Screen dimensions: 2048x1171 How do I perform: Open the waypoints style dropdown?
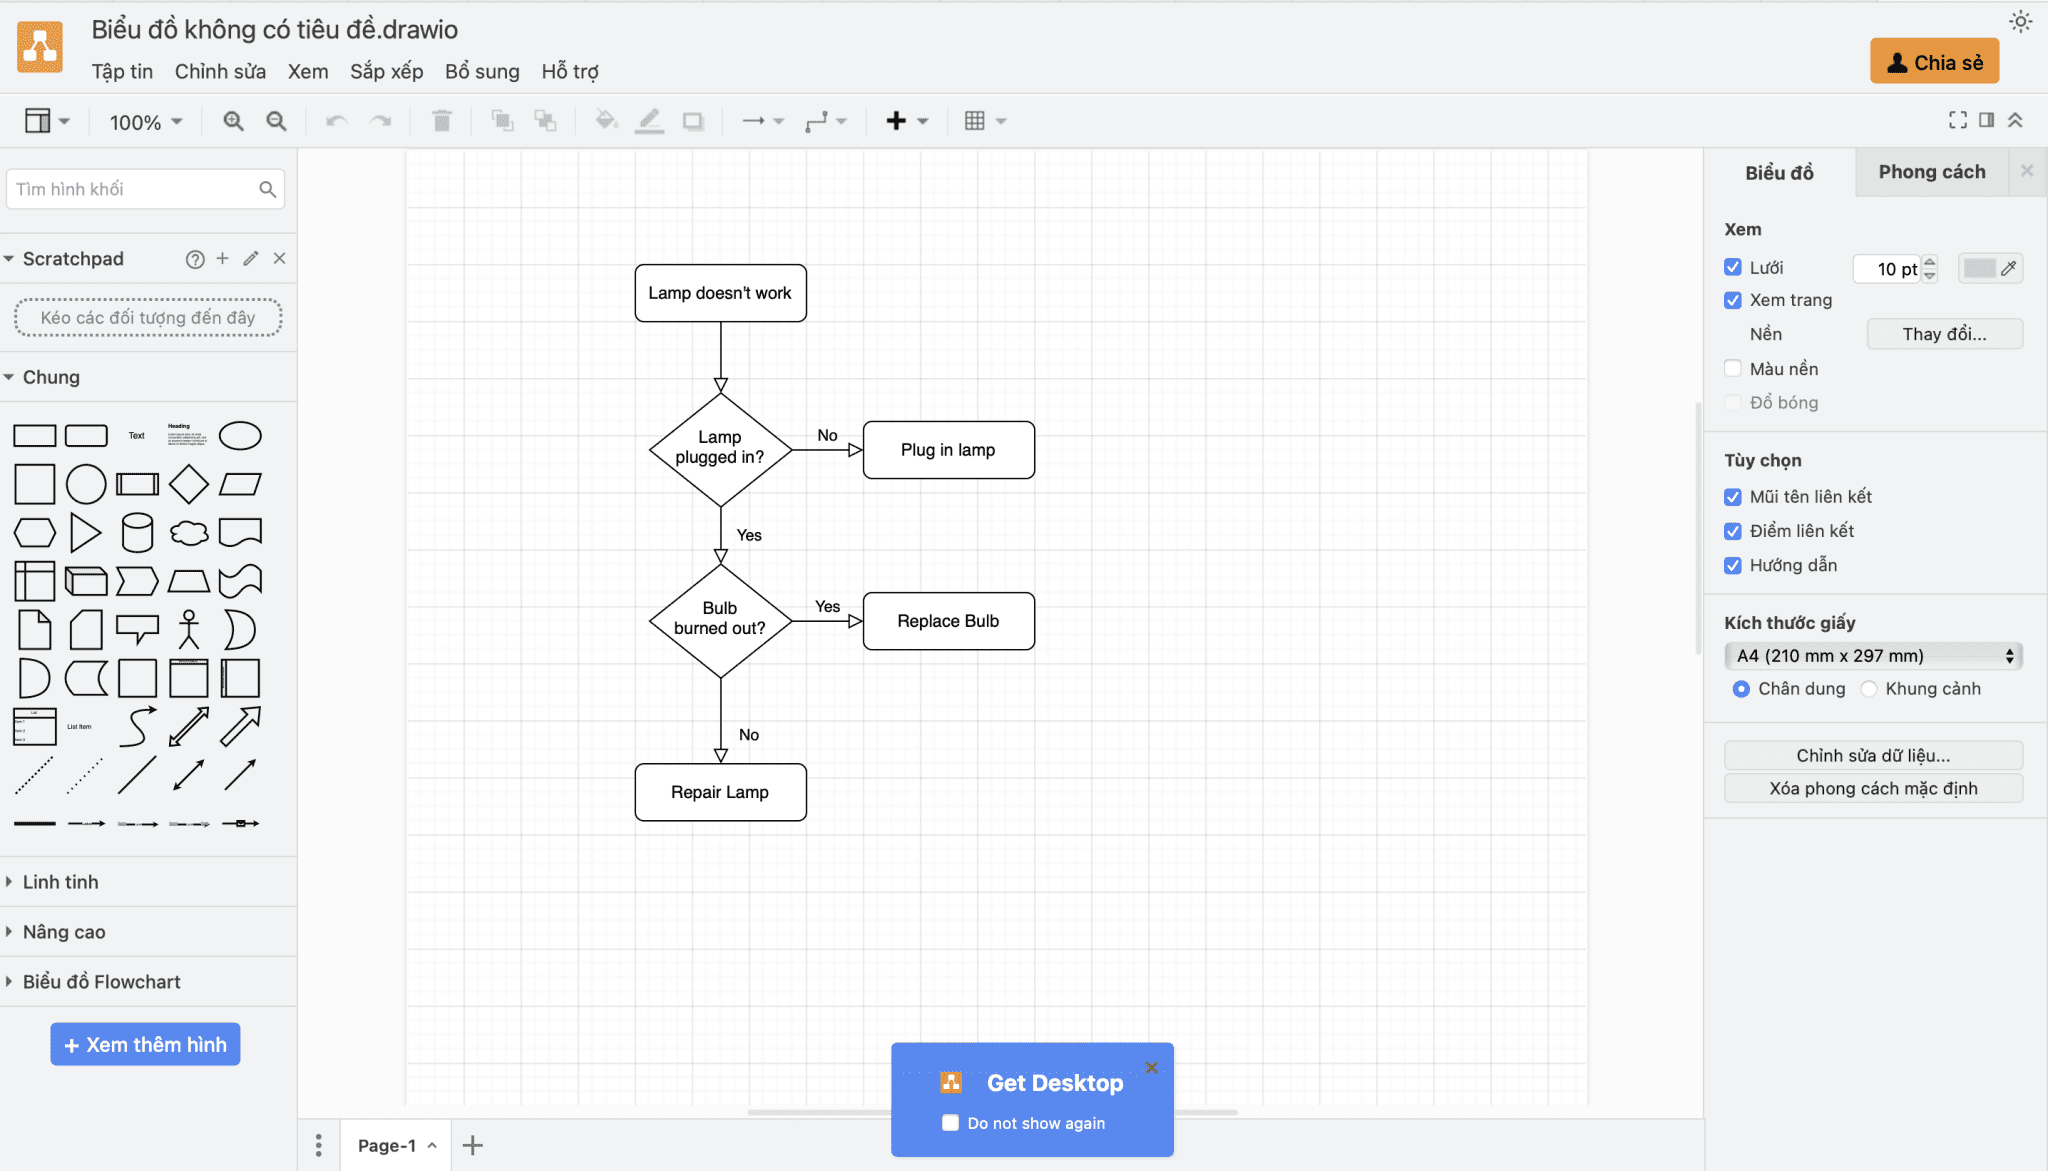coord(826,121)
